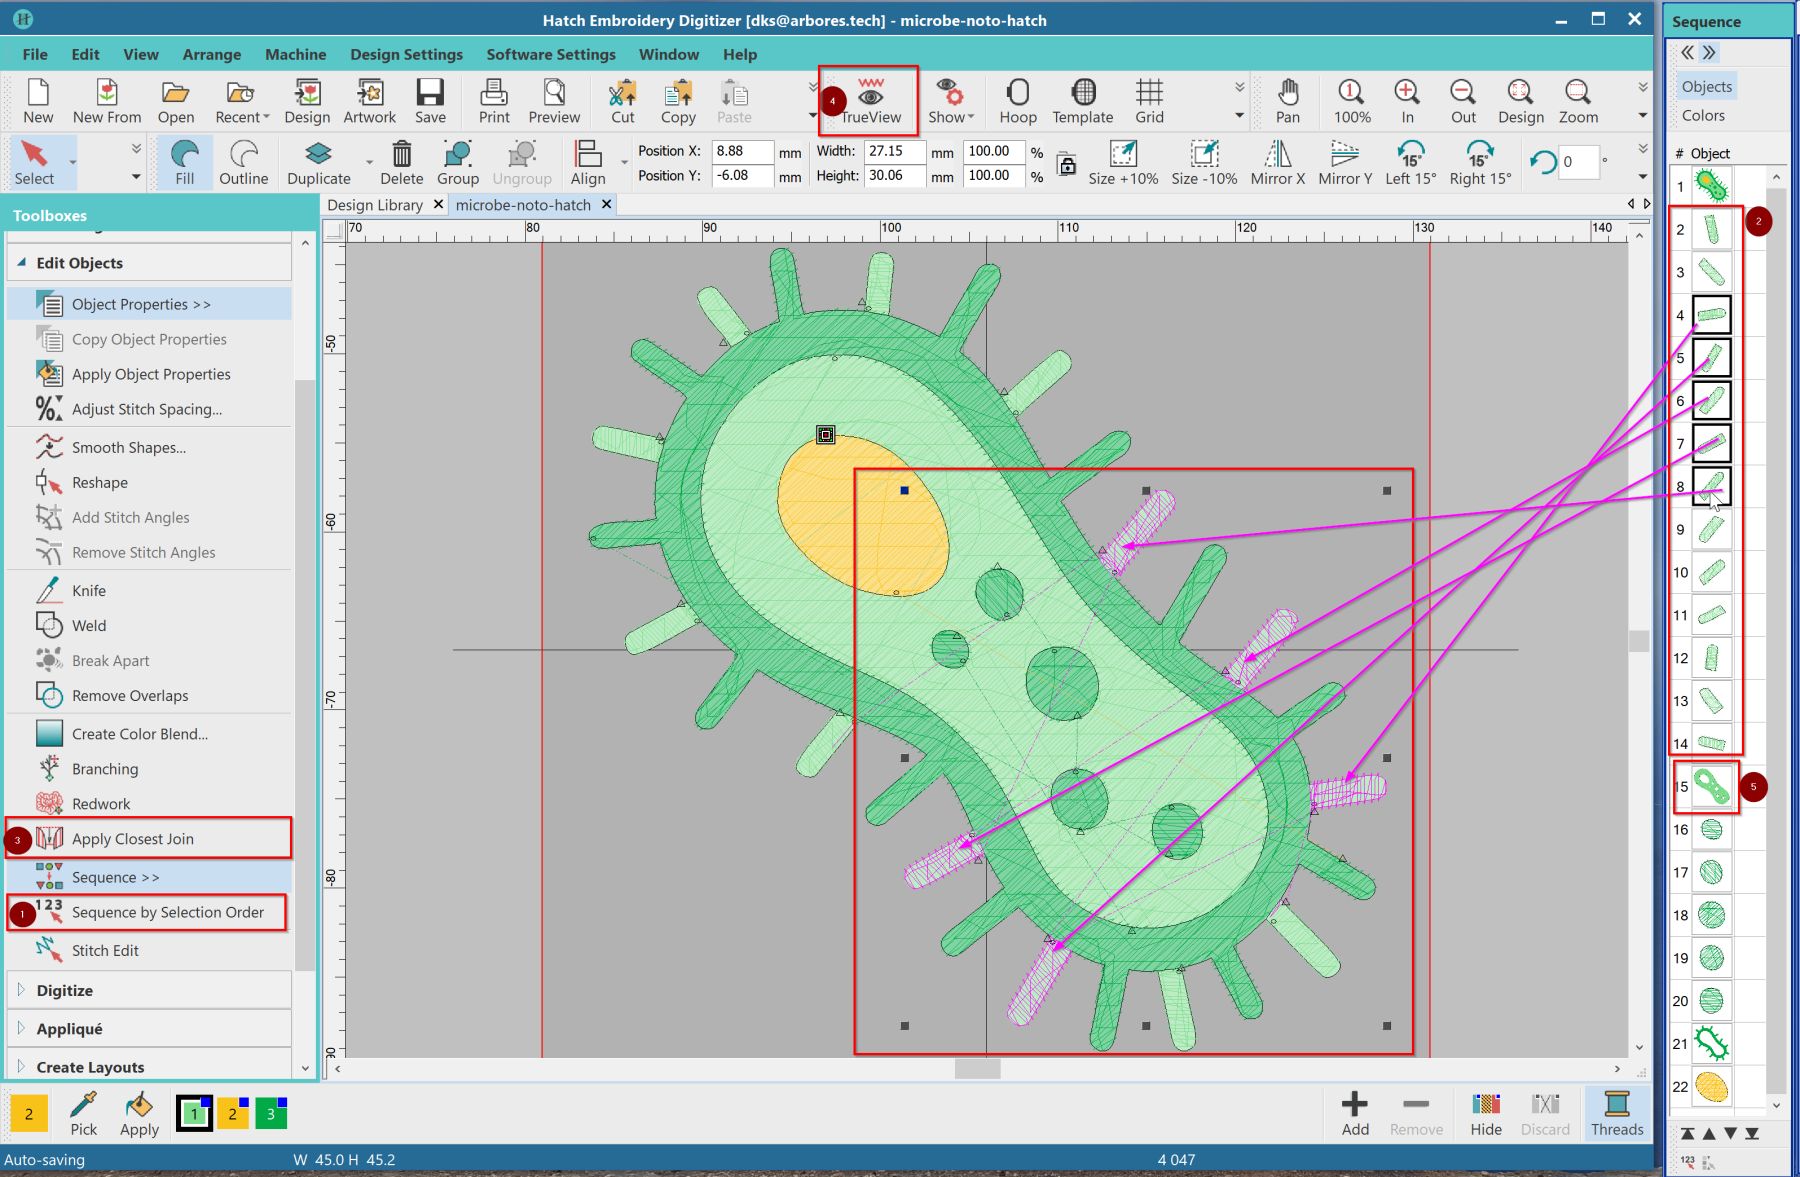Expand the Appliqué toolbox section
Screen dimensions: 1800x1177
point(21,1028)
